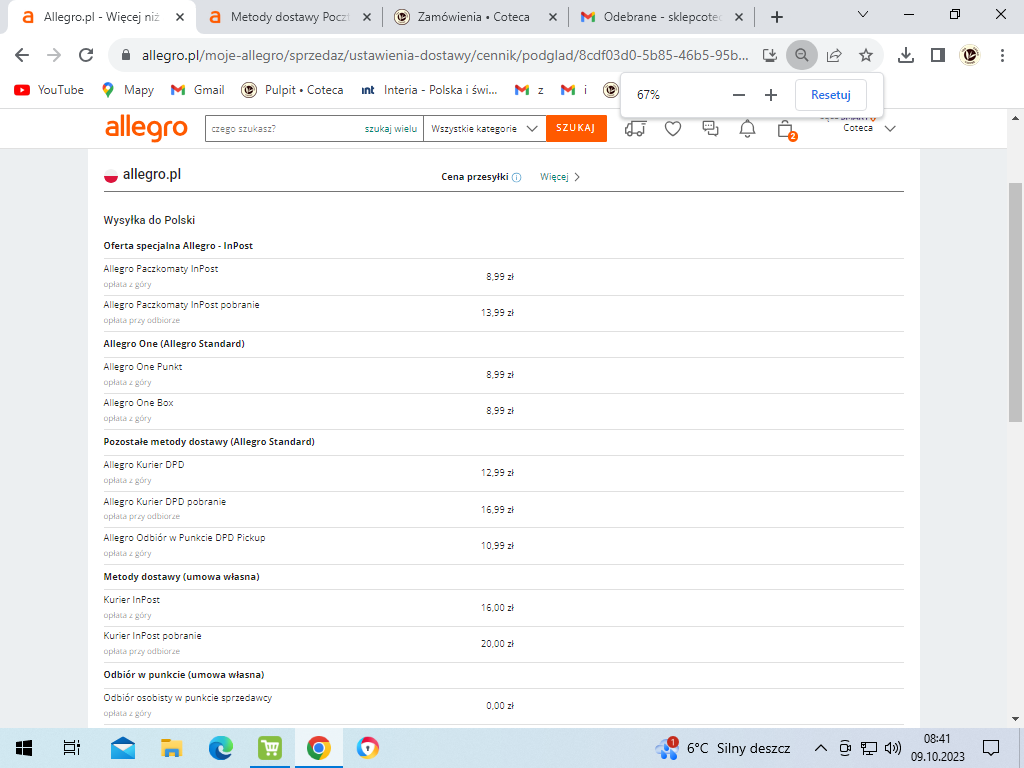
Task: Click the info icon beside Cena przesyłki
Action: coord(517,177)
